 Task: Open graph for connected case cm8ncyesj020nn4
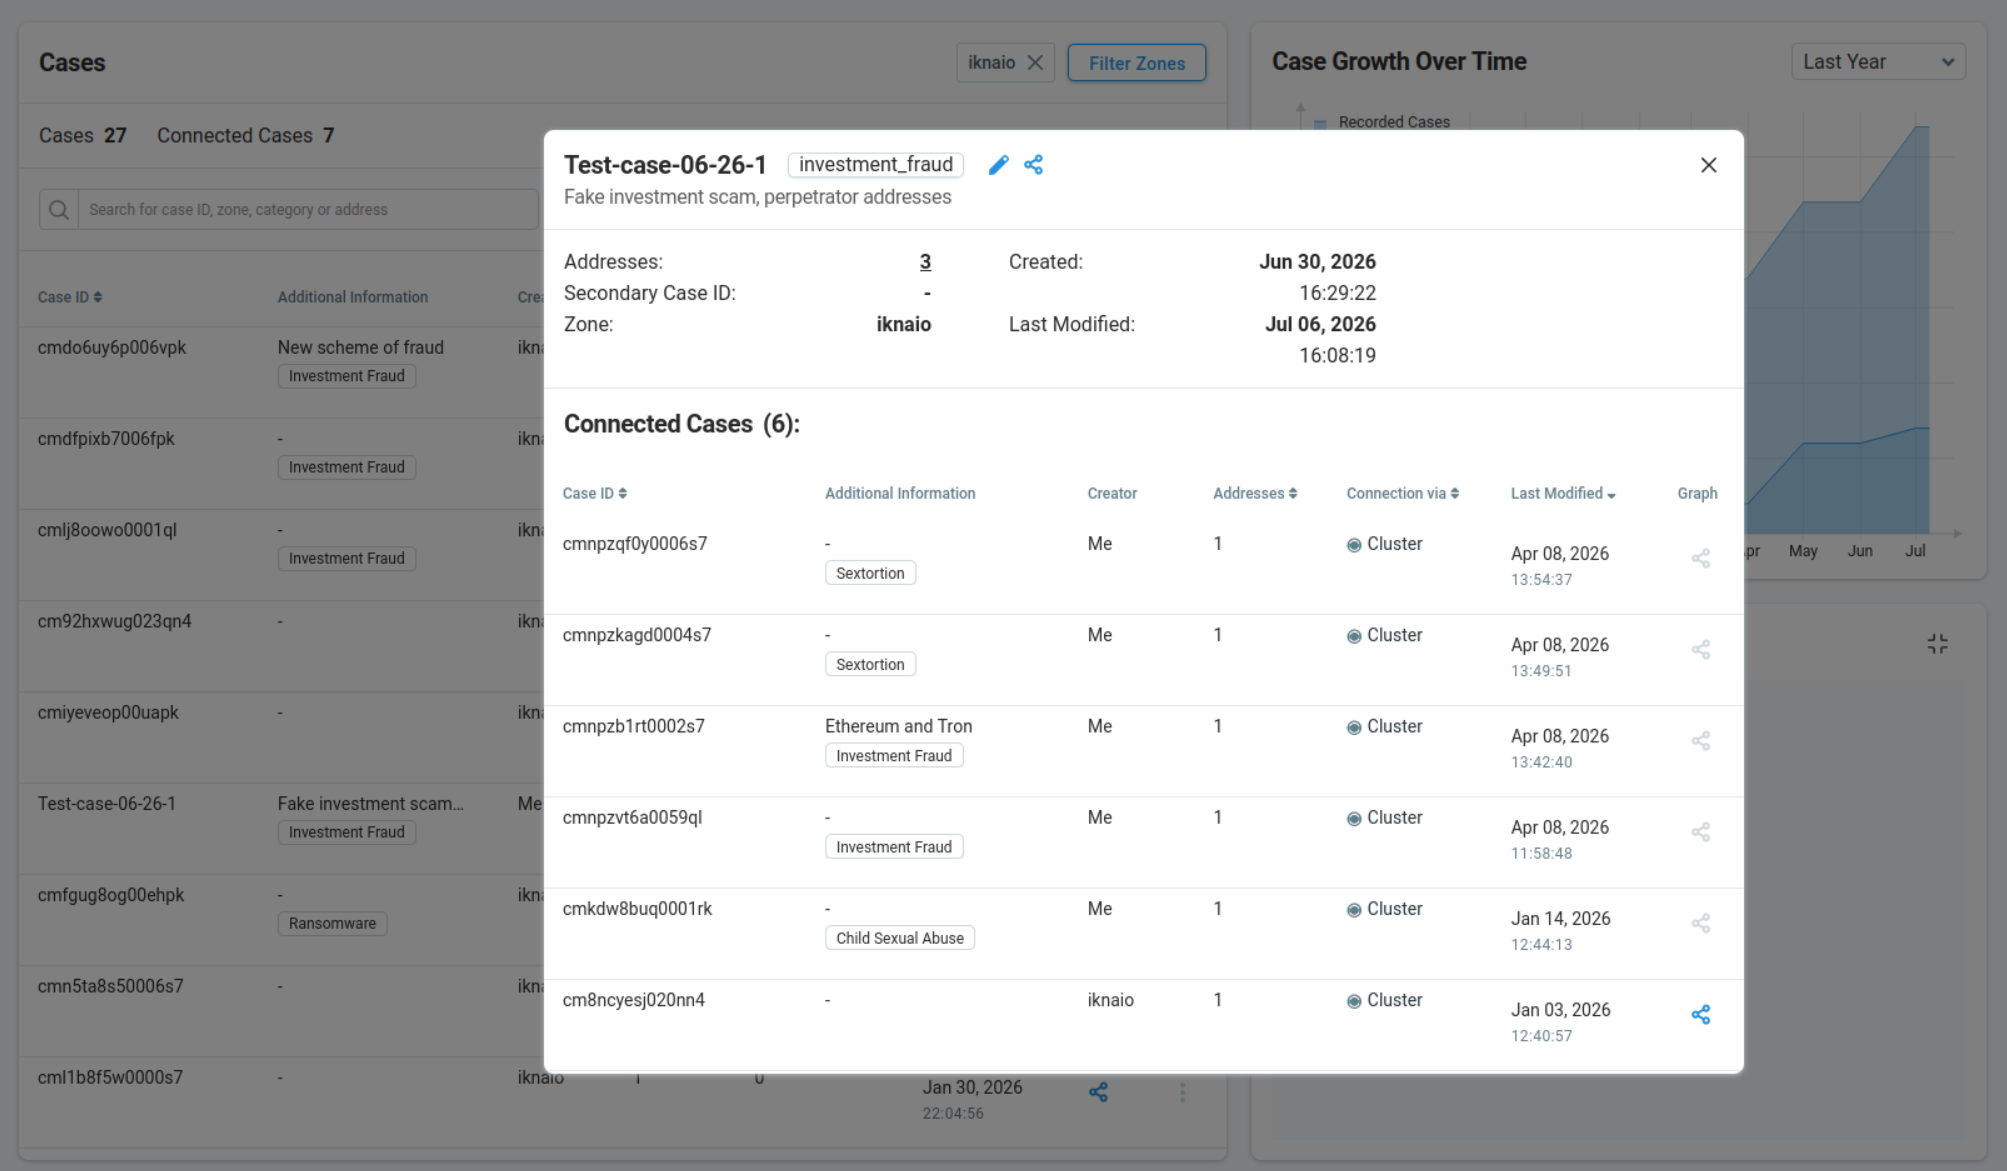pos(1700,1015)
